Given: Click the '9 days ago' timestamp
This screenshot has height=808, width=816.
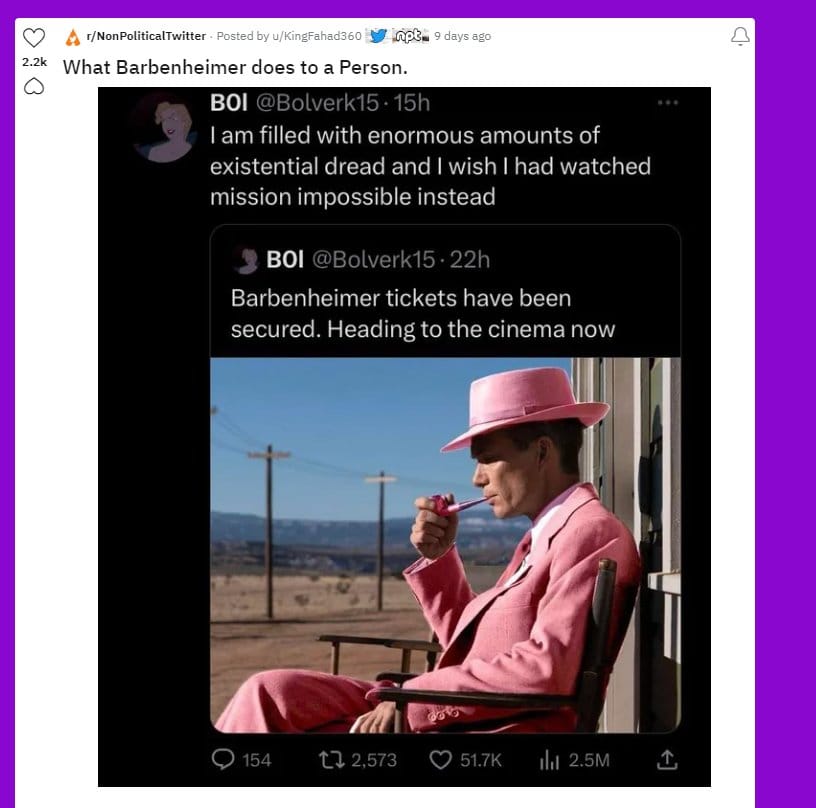Looking at the screenshot, I should coord(462,36).
